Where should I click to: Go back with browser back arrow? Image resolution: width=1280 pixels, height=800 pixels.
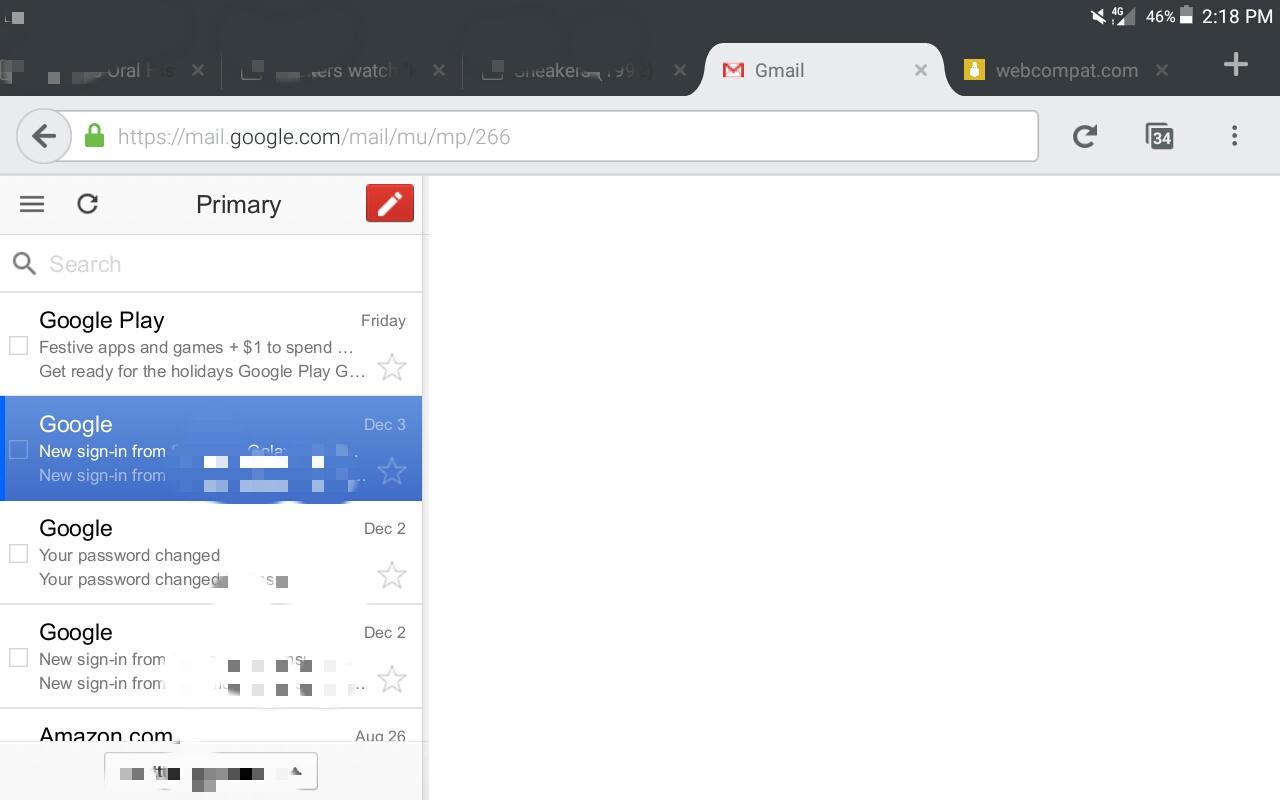(x=43, y=136)
